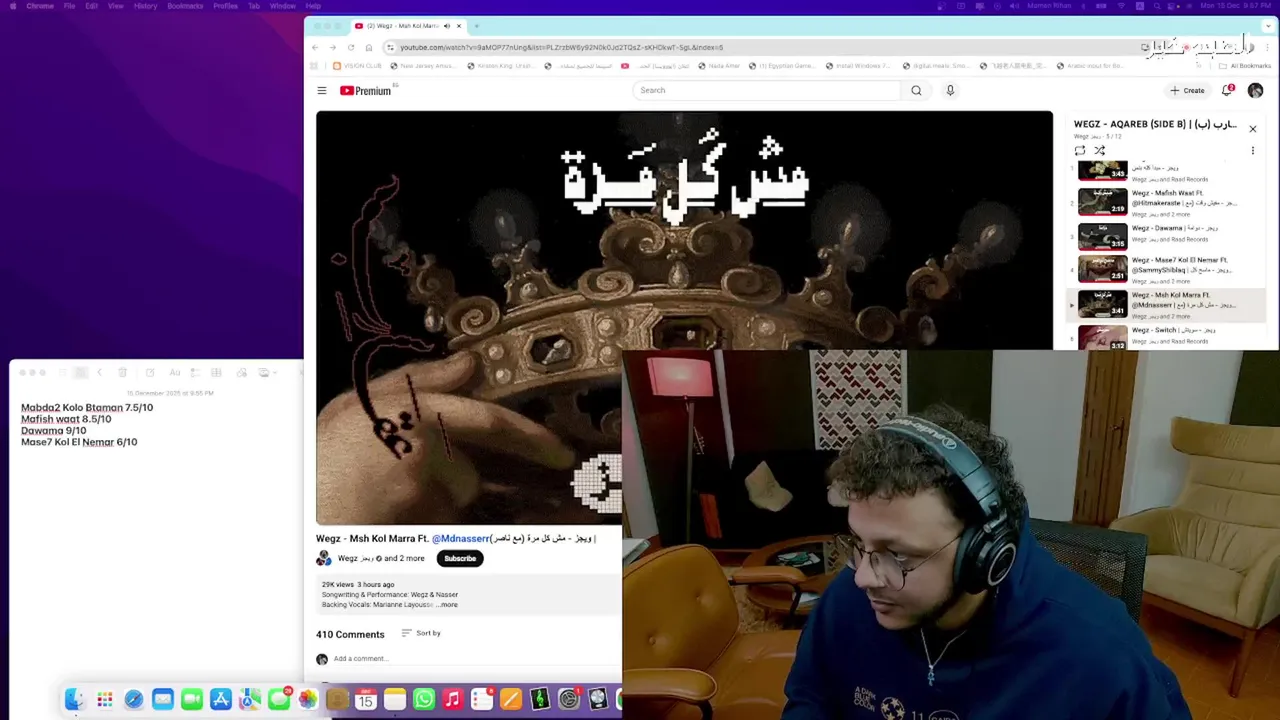
Task: Expand video description with ...more
Action: 447,605
